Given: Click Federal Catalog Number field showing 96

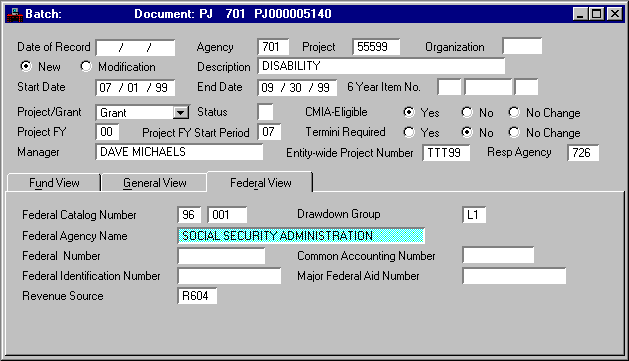Looking at the screenshot, I should point(189,215).
